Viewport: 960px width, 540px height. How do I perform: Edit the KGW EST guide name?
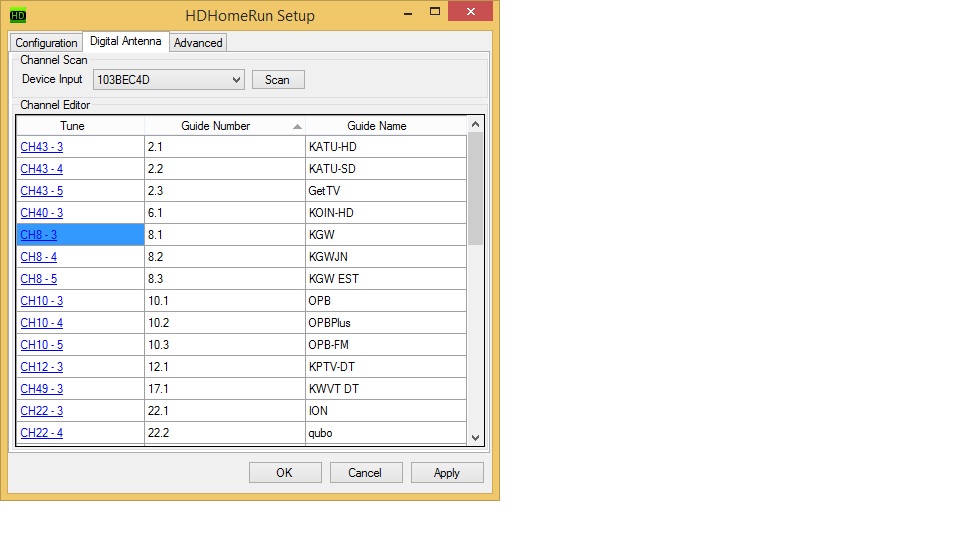[x=386, y=279]
